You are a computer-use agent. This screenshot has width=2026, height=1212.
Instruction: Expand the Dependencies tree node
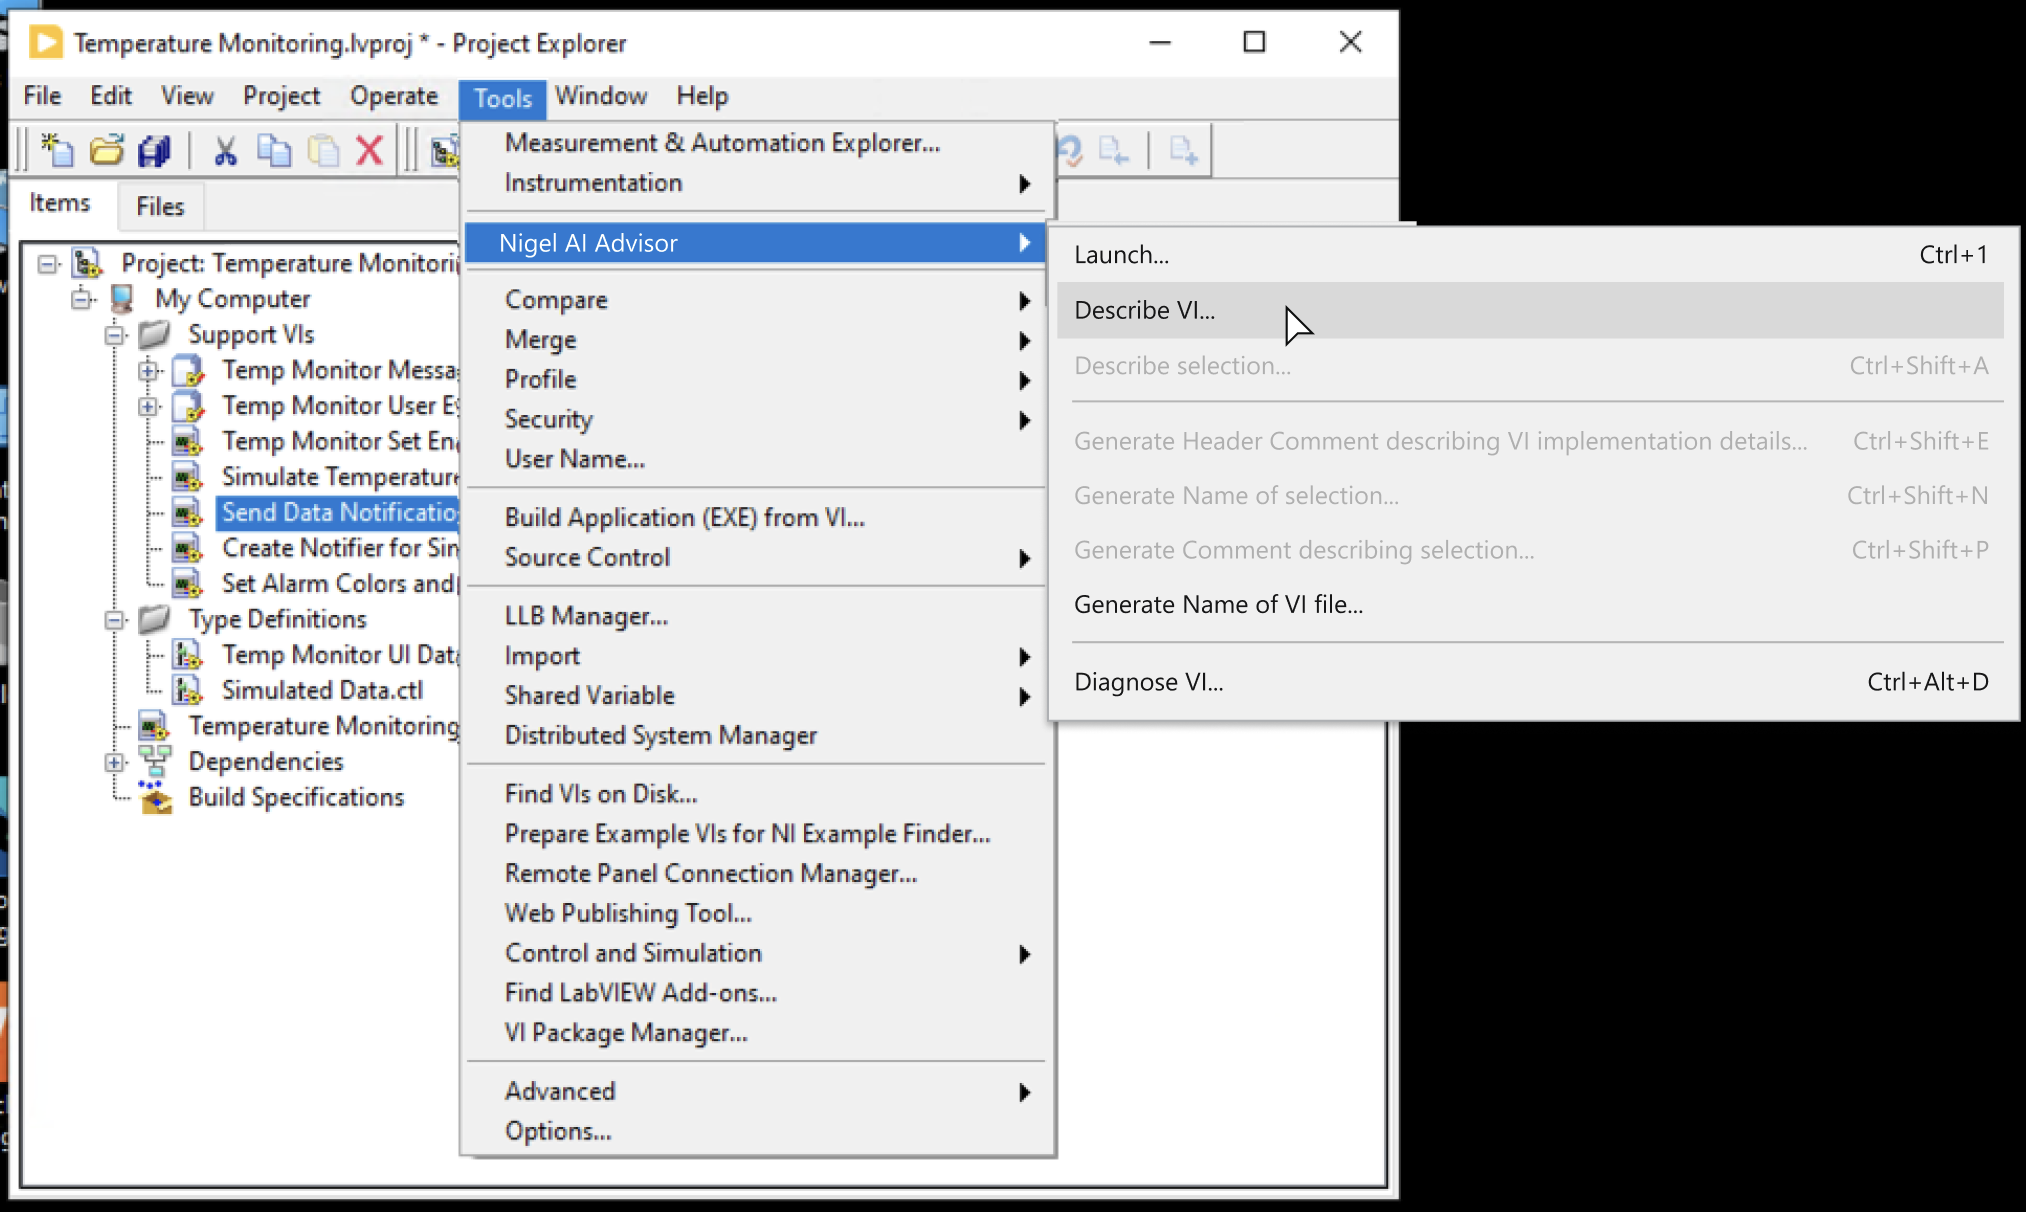(x=115, y=762)
